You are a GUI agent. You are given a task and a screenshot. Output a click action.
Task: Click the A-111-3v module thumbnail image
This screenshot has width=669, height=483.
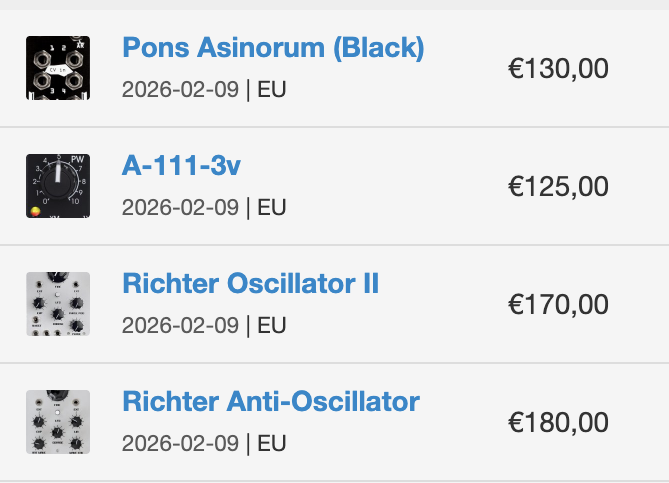coord(58,186)
